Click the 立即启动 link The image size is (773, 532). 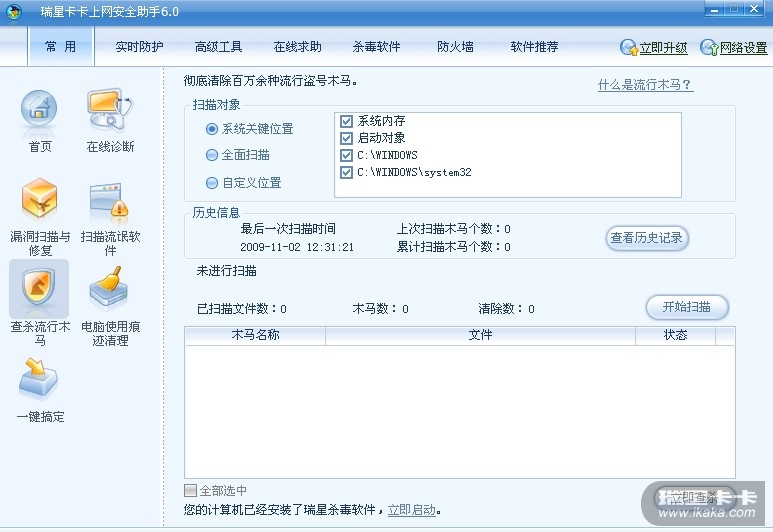tap(412, 510)
